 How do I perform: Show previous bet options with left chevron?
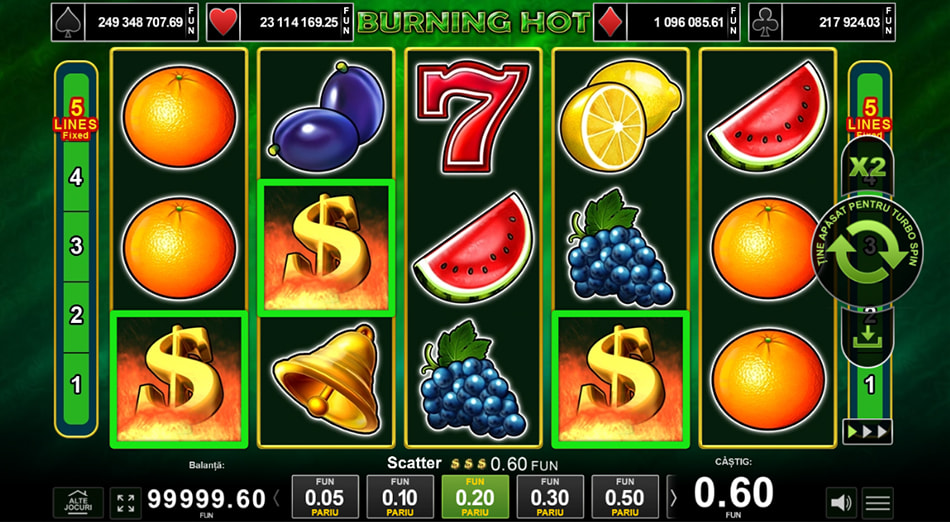(x=277, y=498)
